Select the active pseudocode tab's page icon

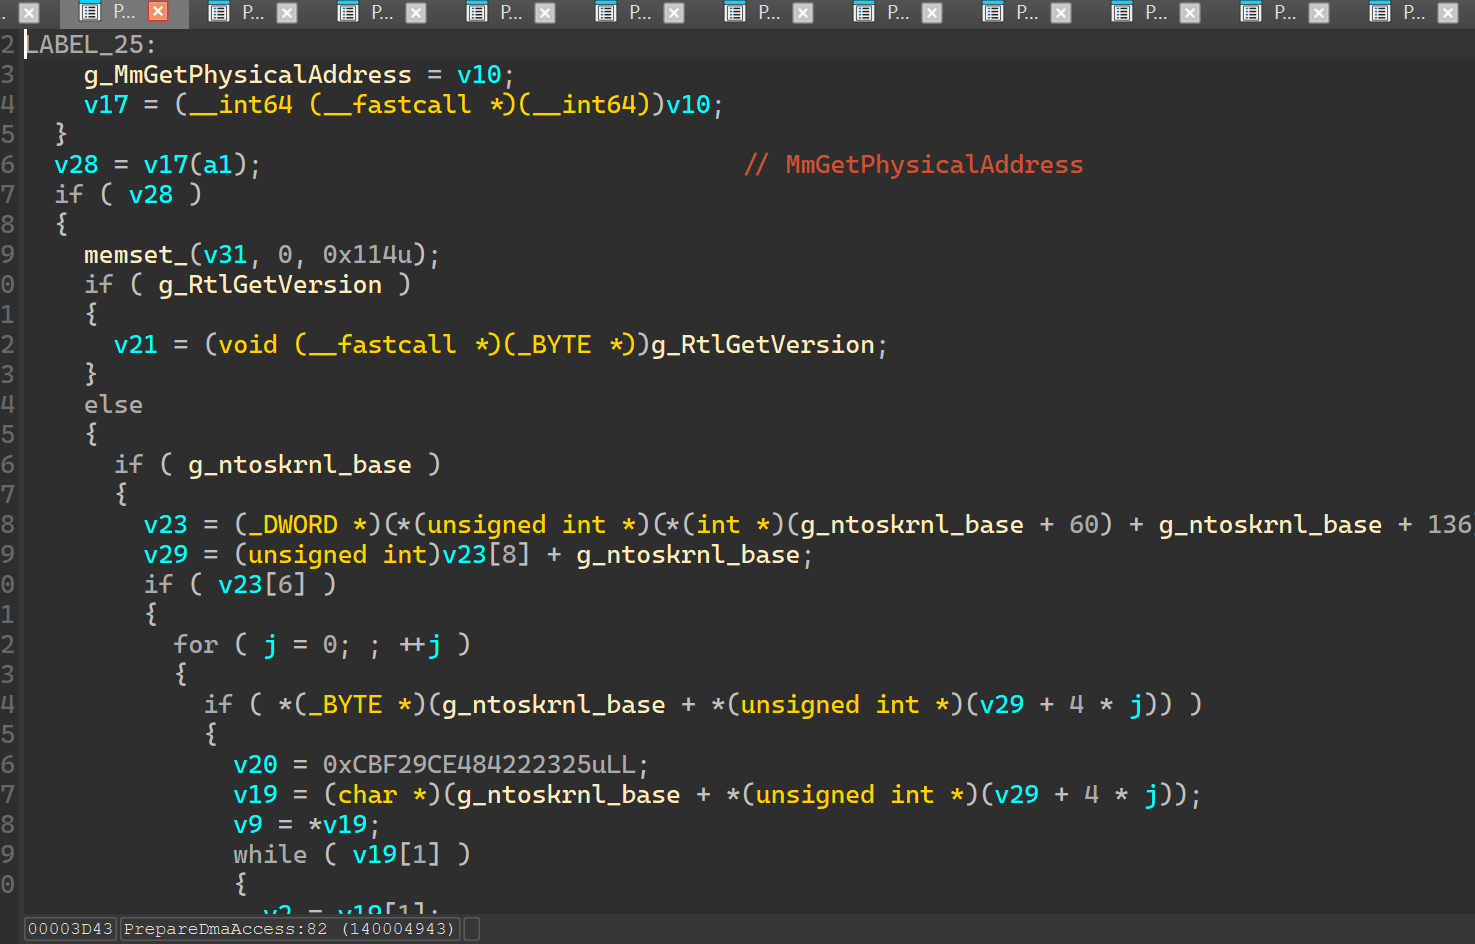click(x=90, y=12)
